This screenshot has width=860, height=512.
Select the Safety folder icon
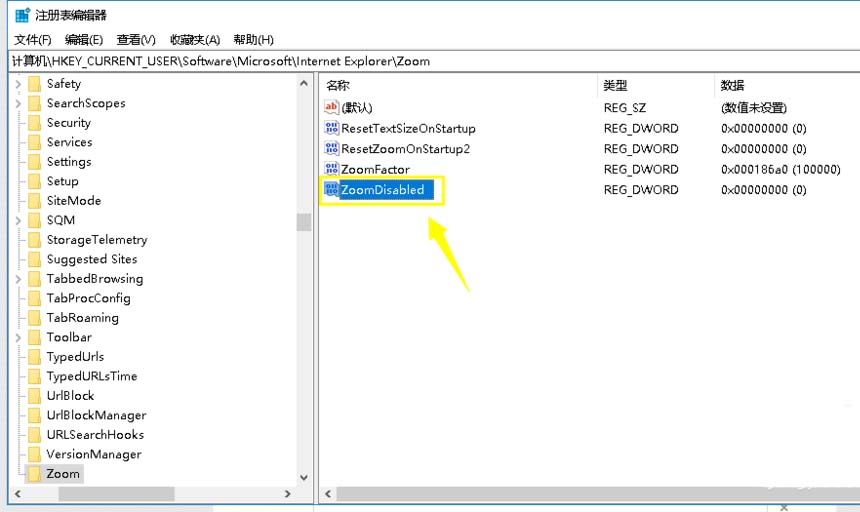point(35,84)
